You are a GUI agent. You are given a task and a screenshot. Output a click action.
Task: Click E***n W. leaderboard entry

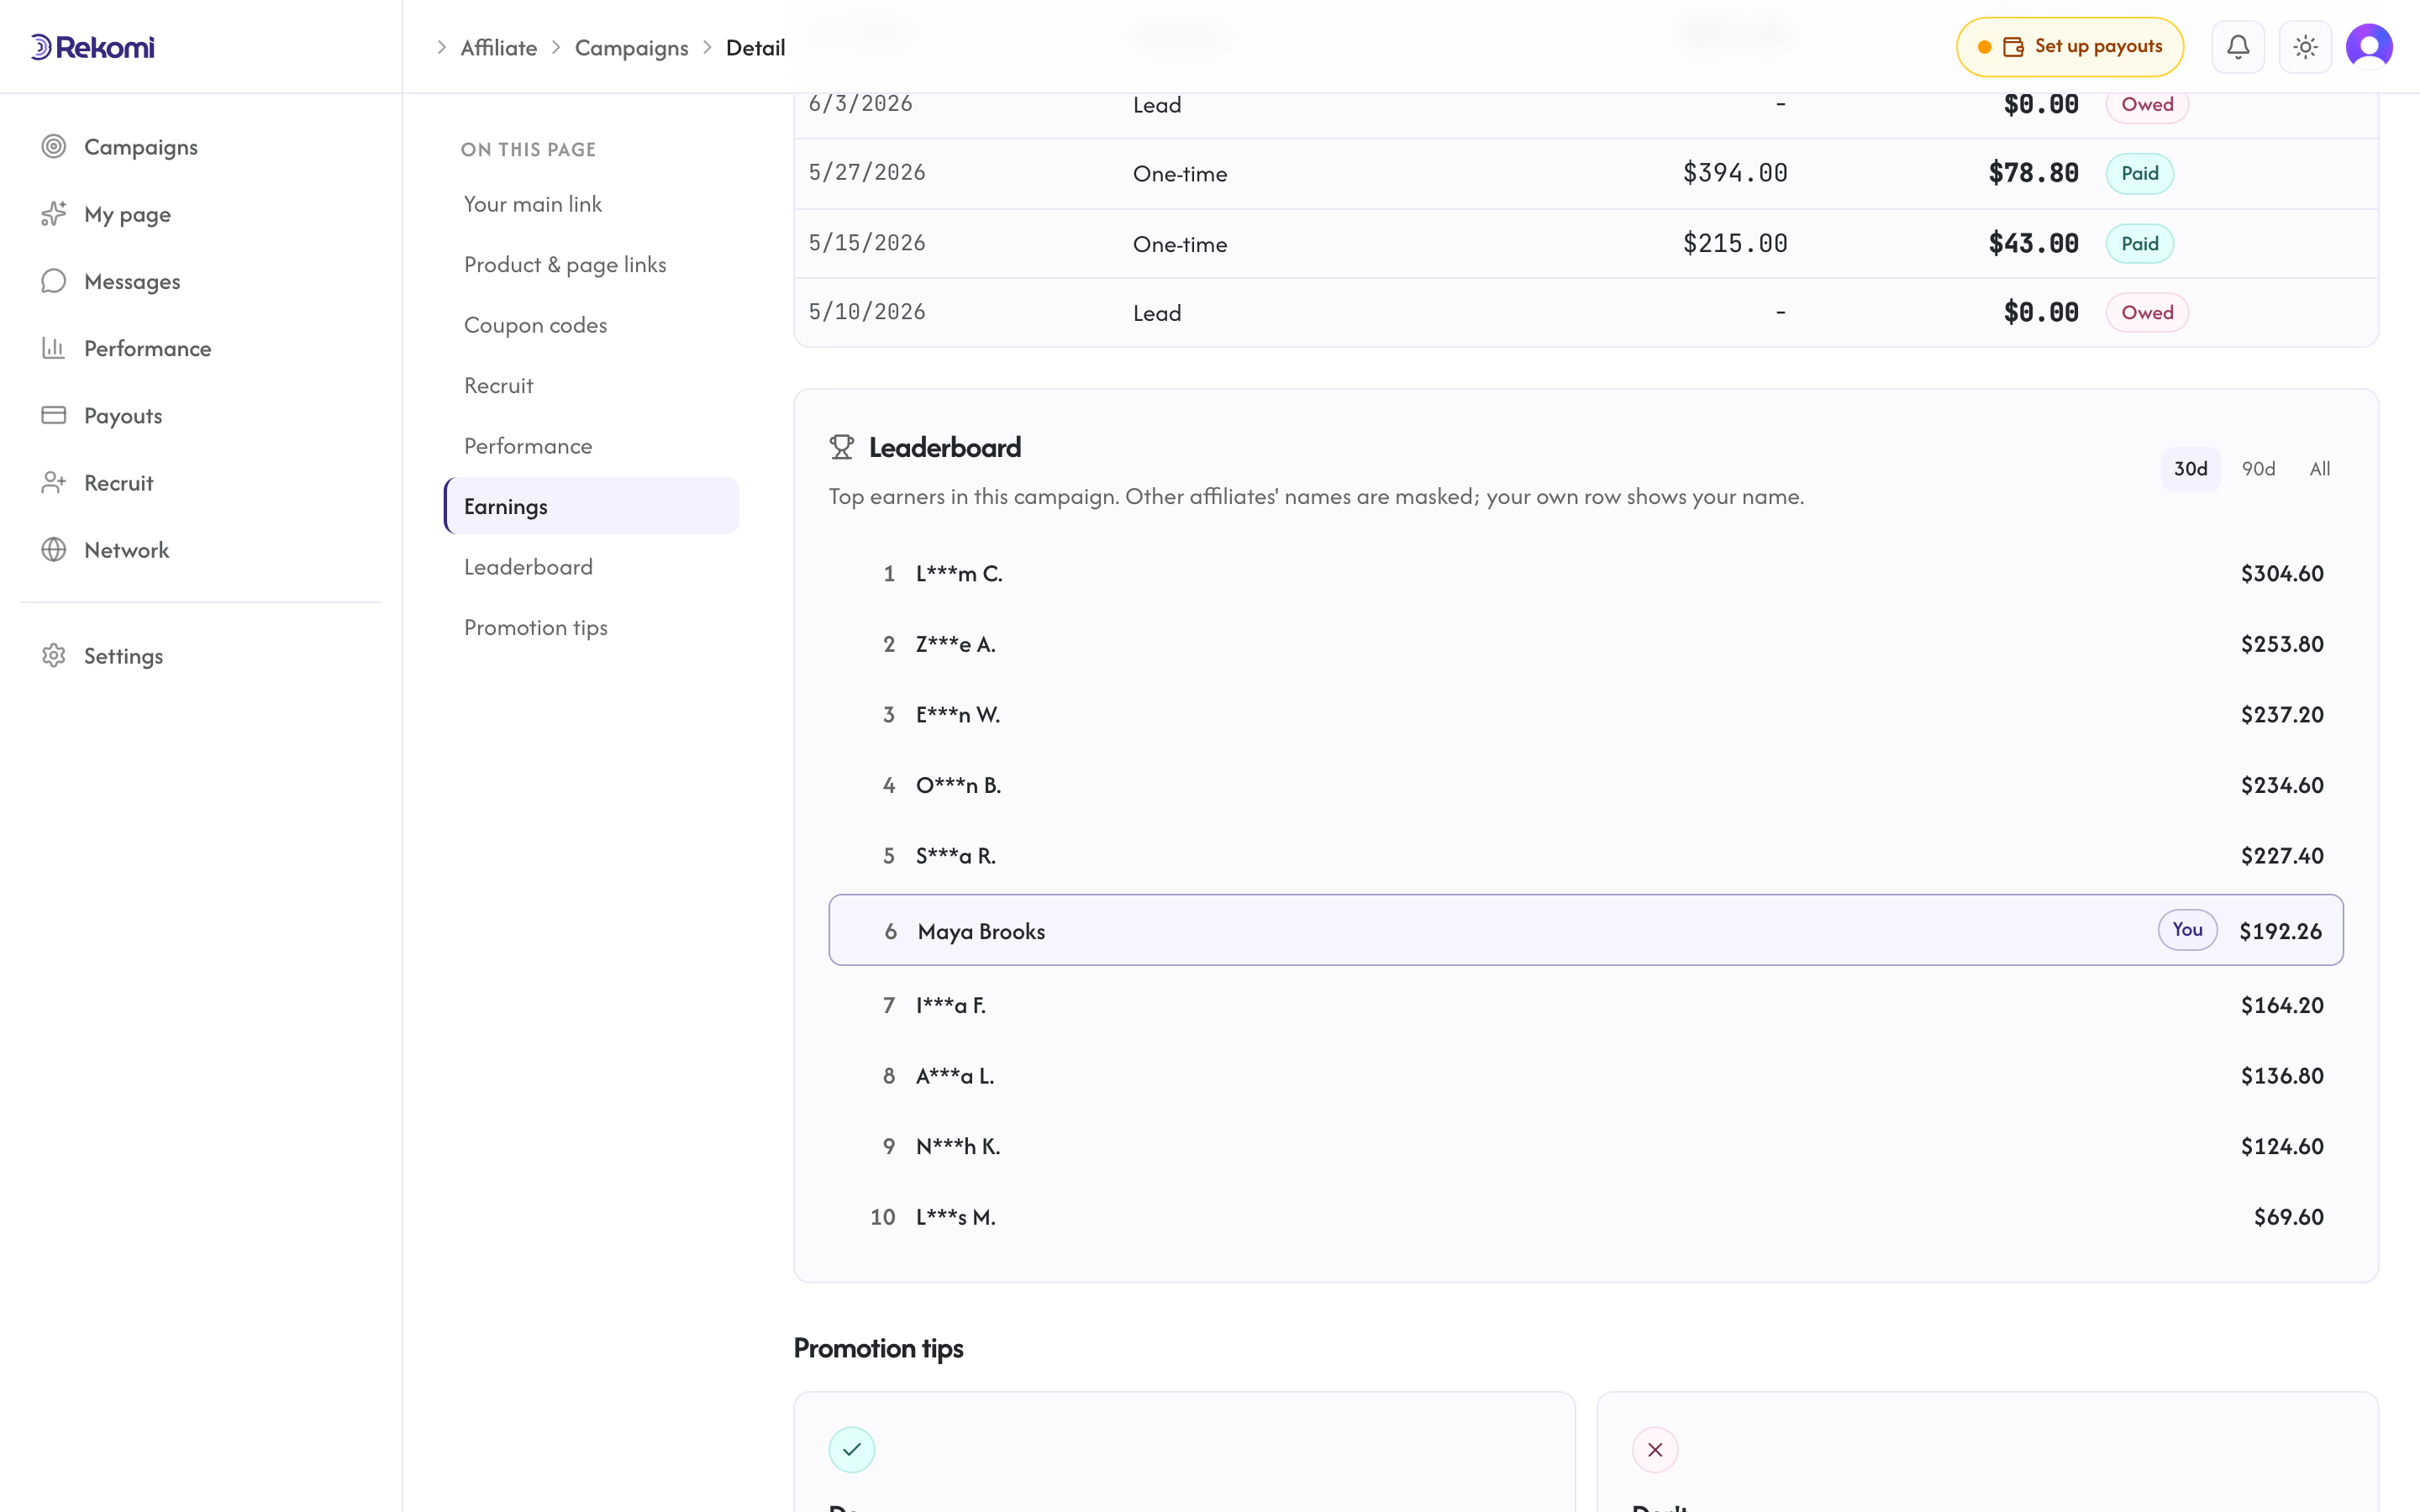(1586, 715)
